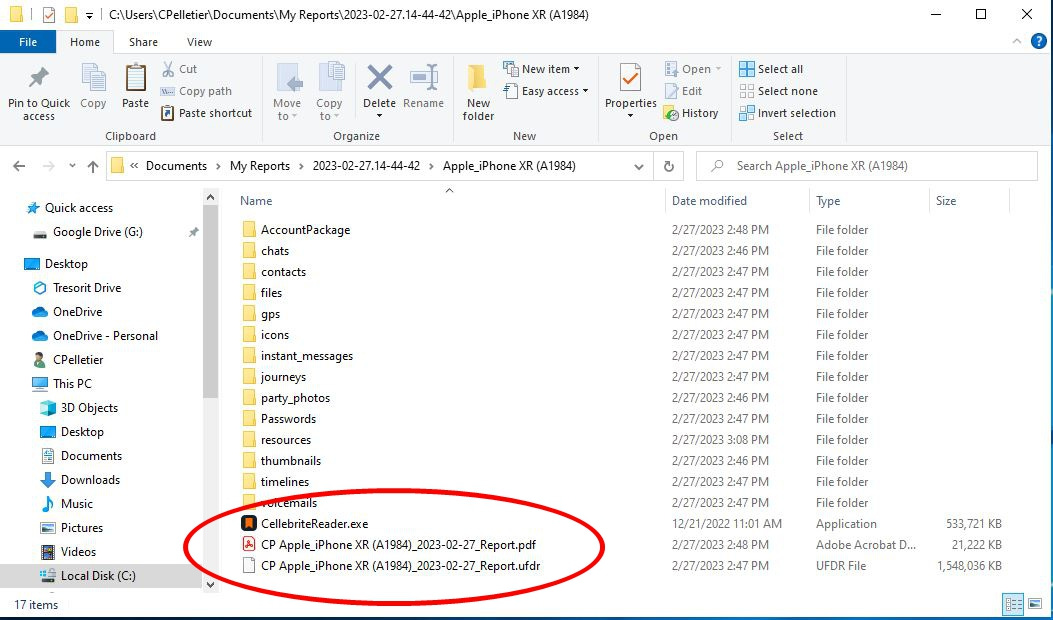Click Paste shortcut in the ribbon

click(x=206, y=113)
